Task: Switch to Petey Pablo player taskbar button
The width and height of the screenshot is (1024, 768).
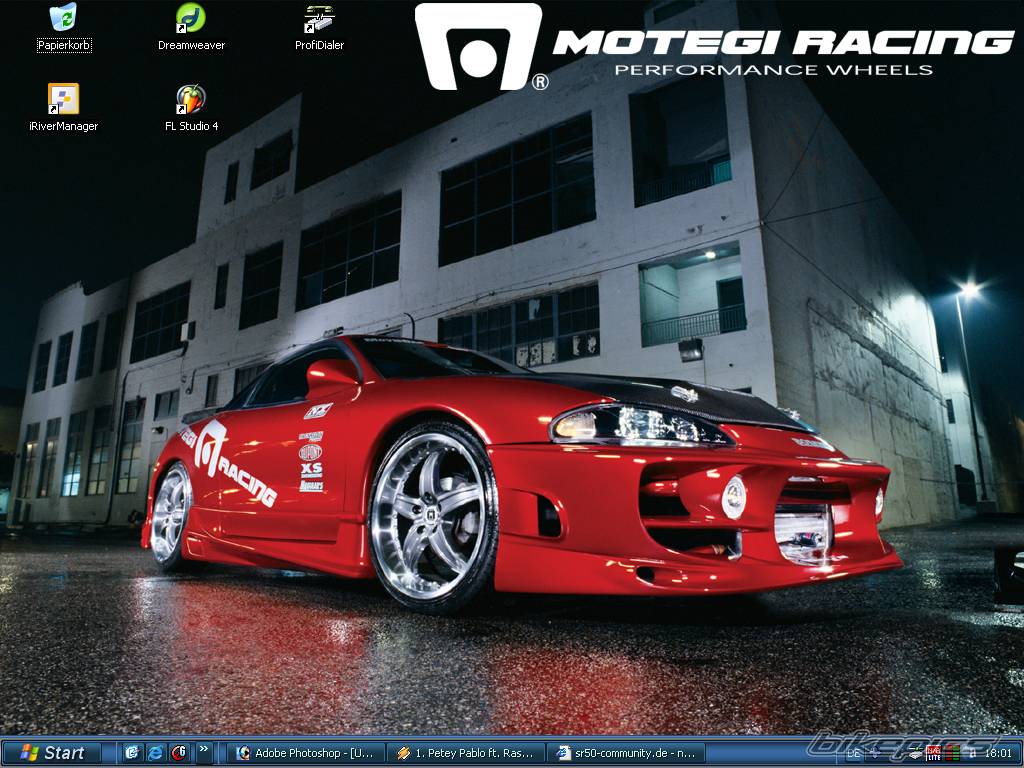Action: pos(466,753)
